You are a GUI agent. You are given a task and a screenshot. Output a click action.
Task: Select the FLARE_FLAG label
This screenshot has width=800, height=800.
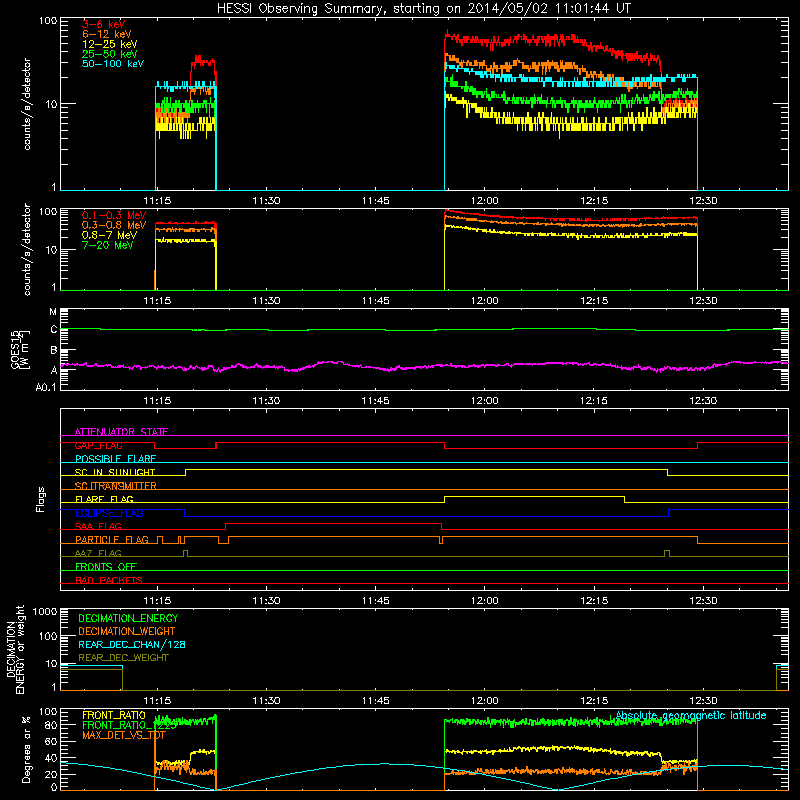104,499
